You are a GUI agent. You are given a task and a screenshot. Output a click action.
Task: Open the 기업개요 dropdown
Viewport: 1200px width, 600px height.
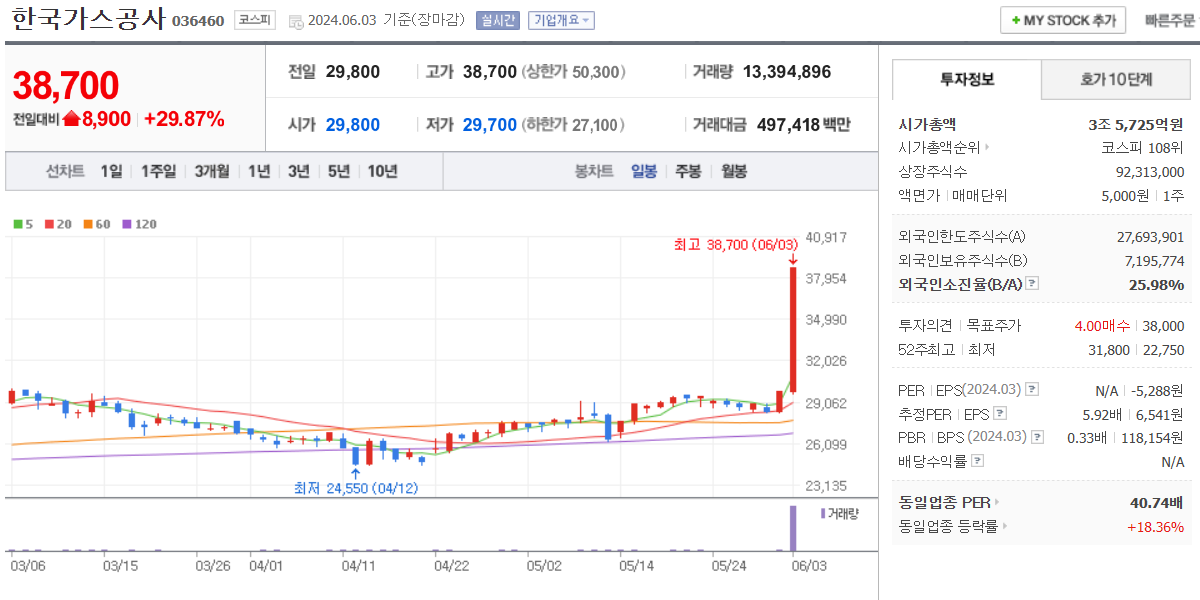point(561,20)
